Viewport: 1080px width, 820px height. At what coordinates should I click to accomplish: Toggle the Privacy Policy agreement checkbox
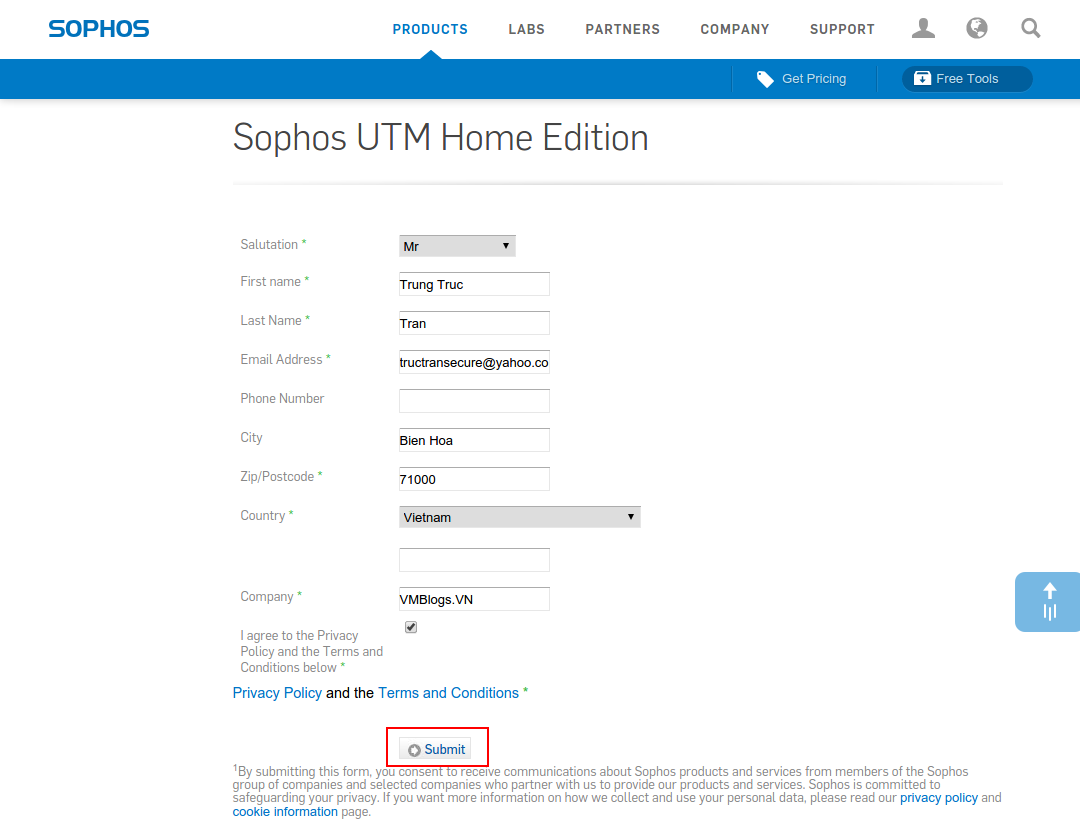click(411, 627)
